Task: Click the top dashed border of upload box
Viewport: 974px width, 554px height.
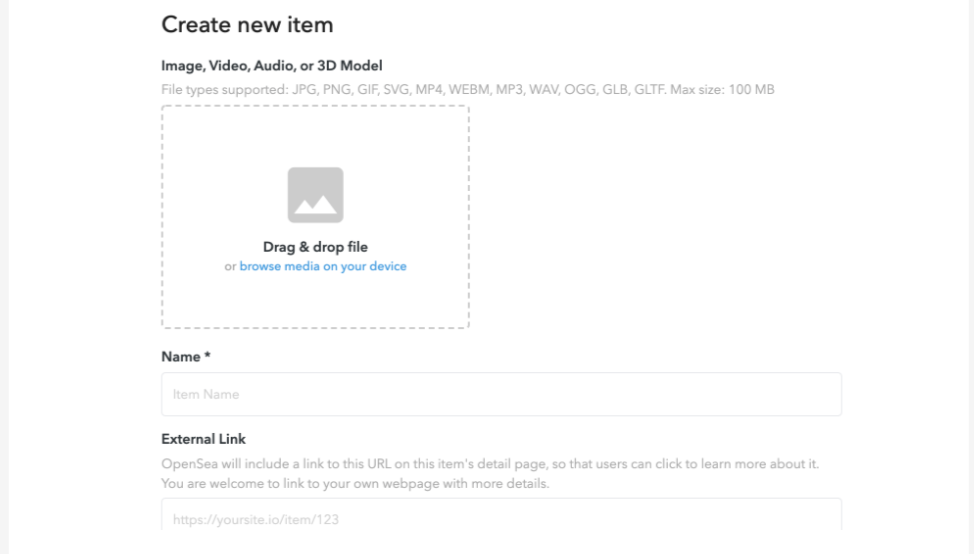Action: 316,106
